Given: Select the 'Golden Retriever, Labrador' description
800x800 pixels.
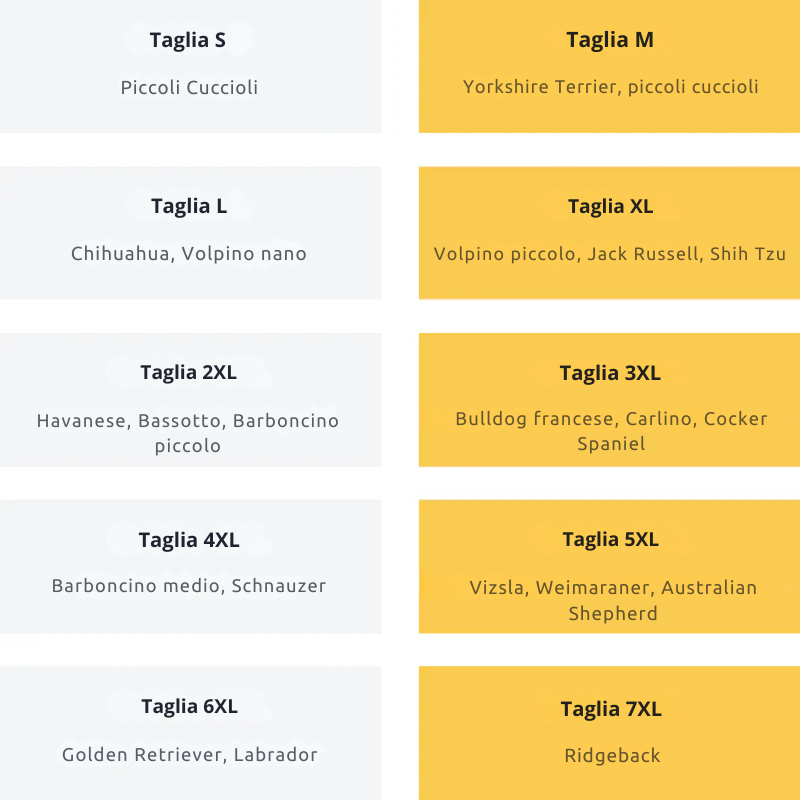Looking at the screenshot, I should click(x=190, y=755).
